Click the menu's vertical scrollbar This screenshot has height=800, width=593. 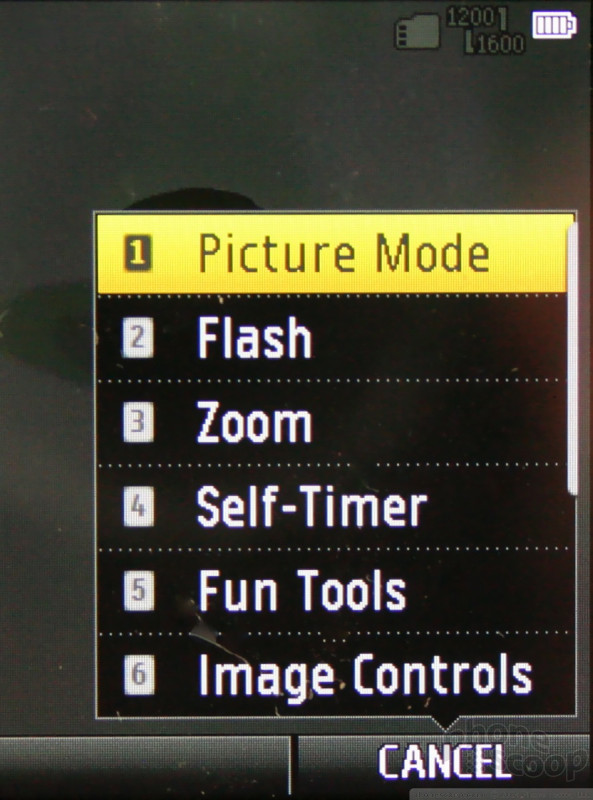coord(573,357)
